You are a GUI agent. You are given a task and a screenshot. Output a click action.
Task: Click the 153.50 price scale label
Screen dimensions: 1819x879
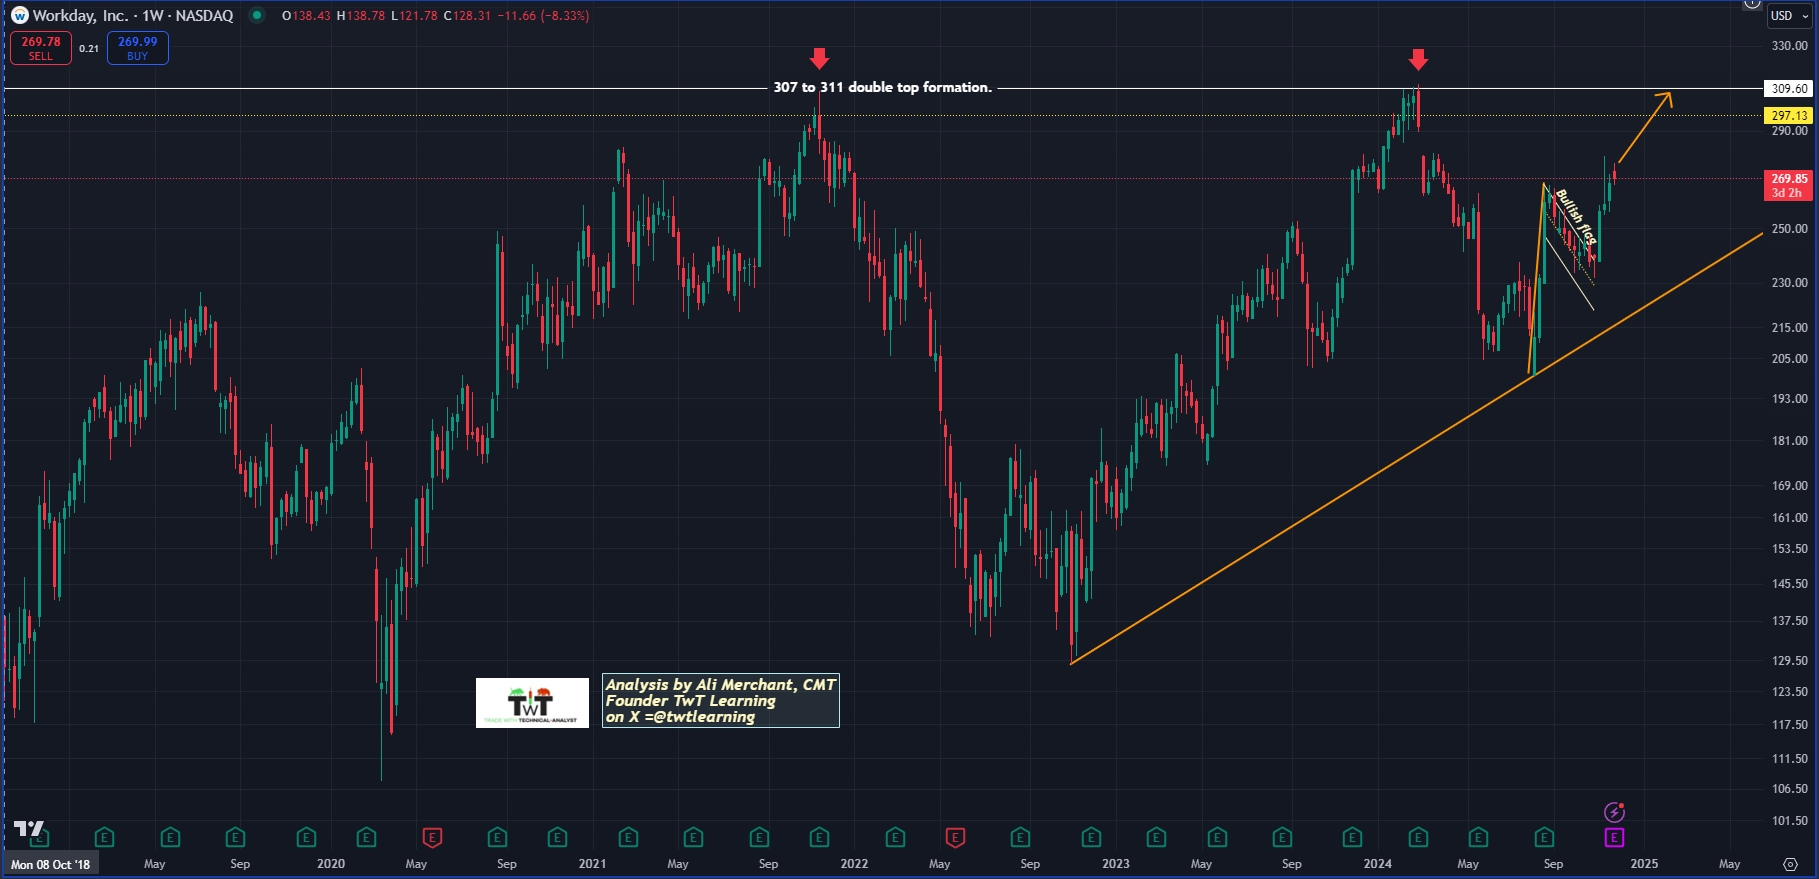click(1789, 549)
